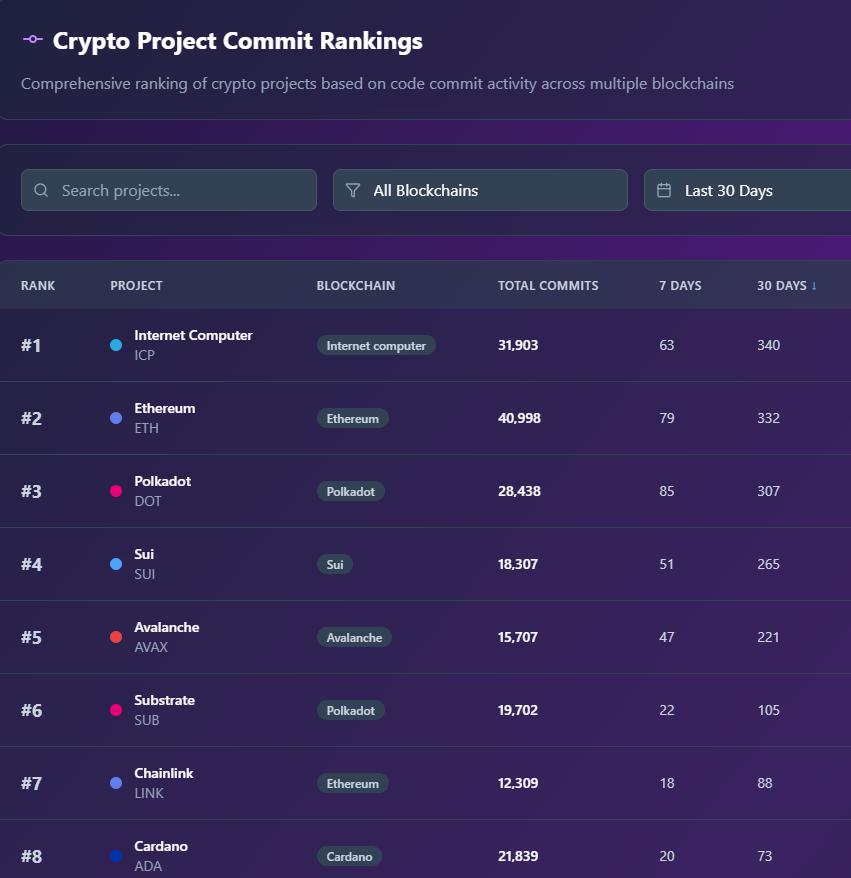The image size is (851, 878).
Task: Click the Cardano blockchain tag
Action: 349,857
